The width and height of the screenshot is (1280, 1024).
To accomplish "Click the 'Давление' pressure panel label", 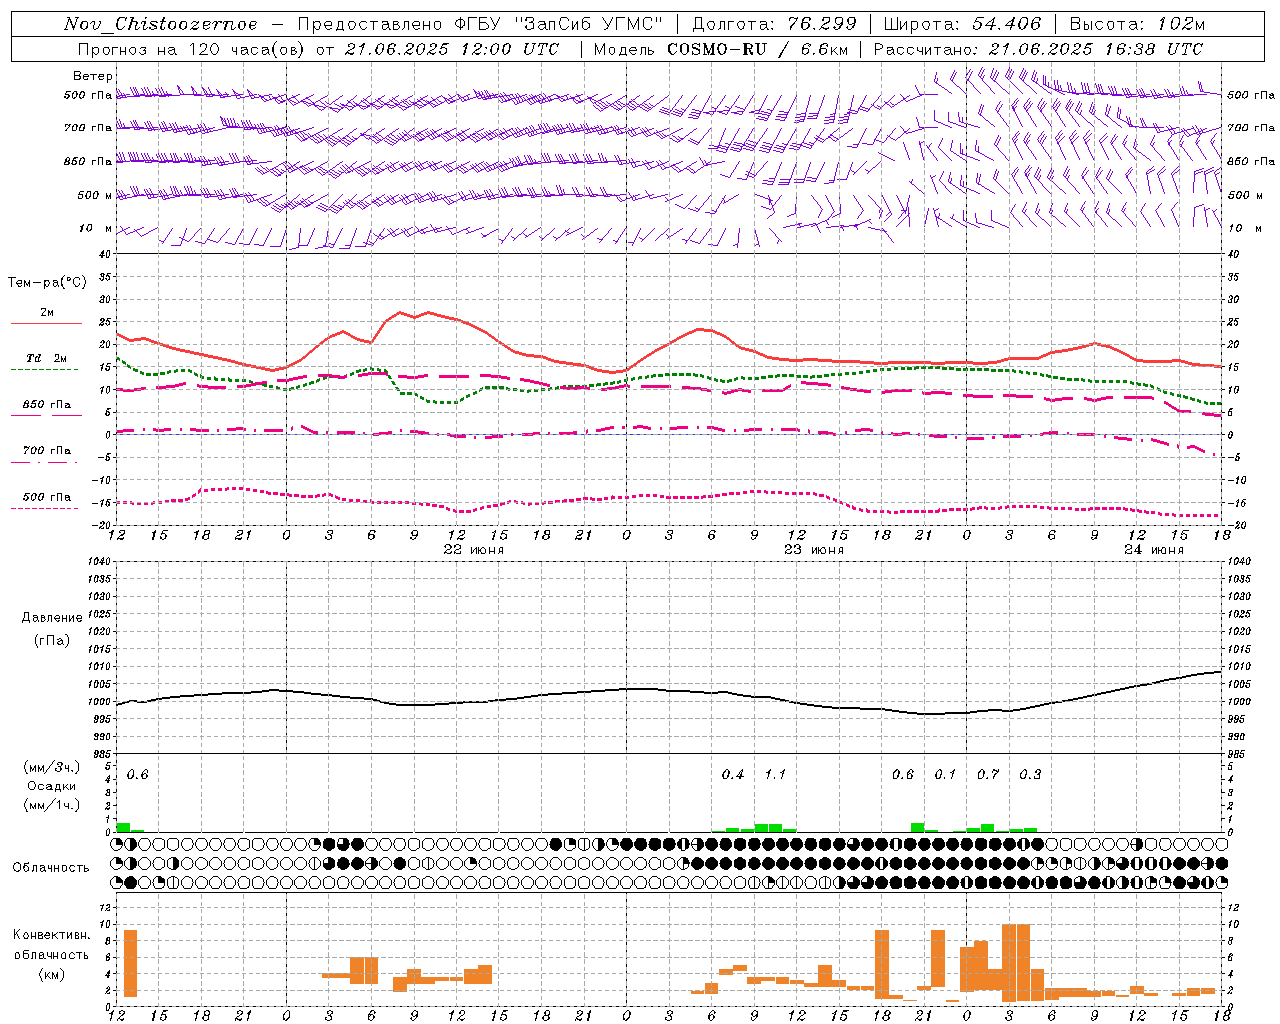I will coord(52,618).
